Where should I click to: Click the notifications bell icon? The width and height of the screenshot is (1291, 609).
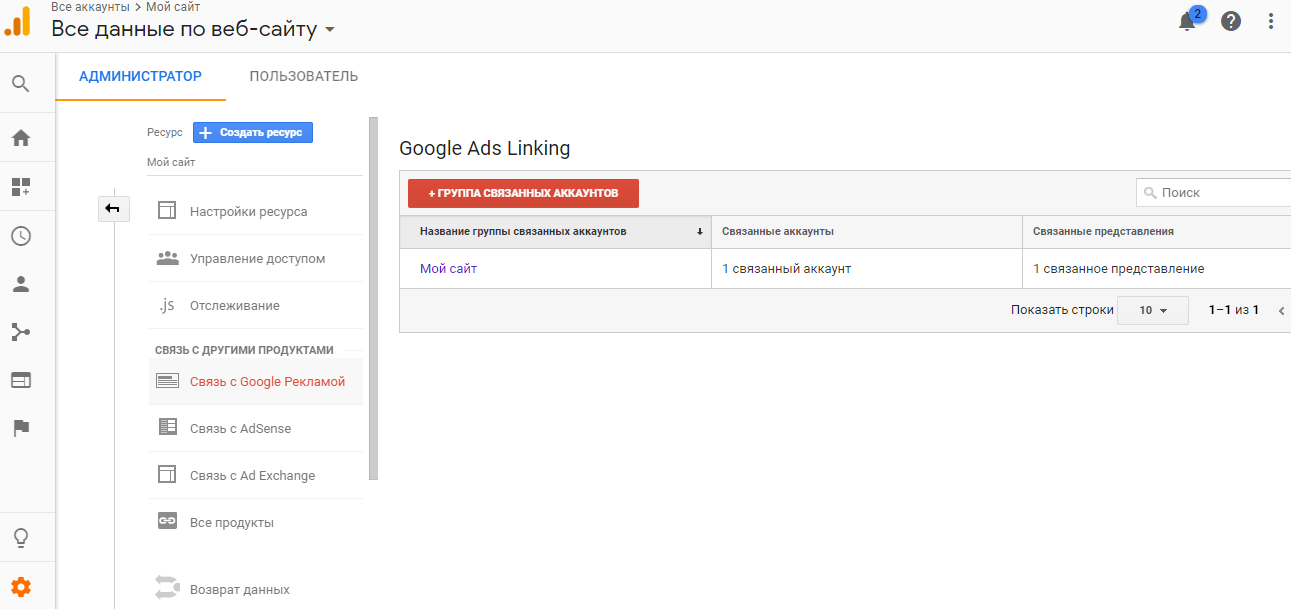click(1188, 22)
